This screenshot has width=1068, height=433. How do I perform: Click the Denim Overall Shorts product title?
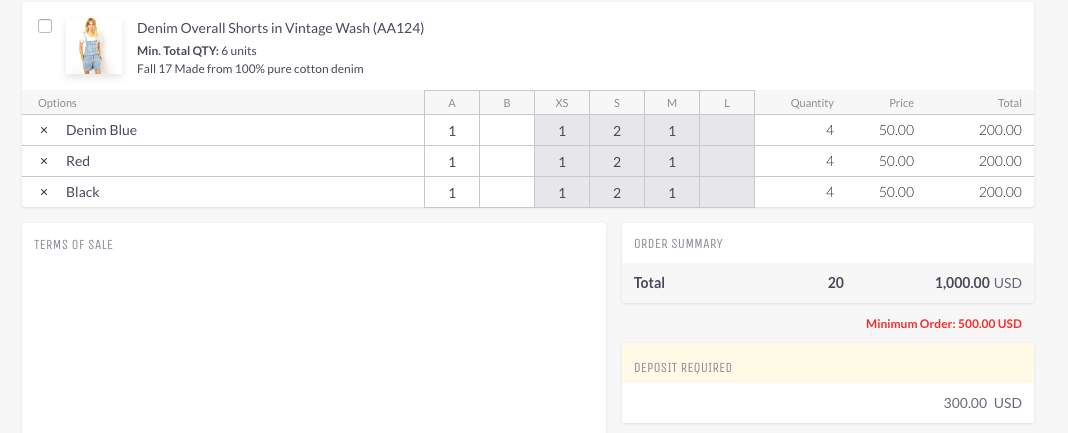[x=281, y=28]
